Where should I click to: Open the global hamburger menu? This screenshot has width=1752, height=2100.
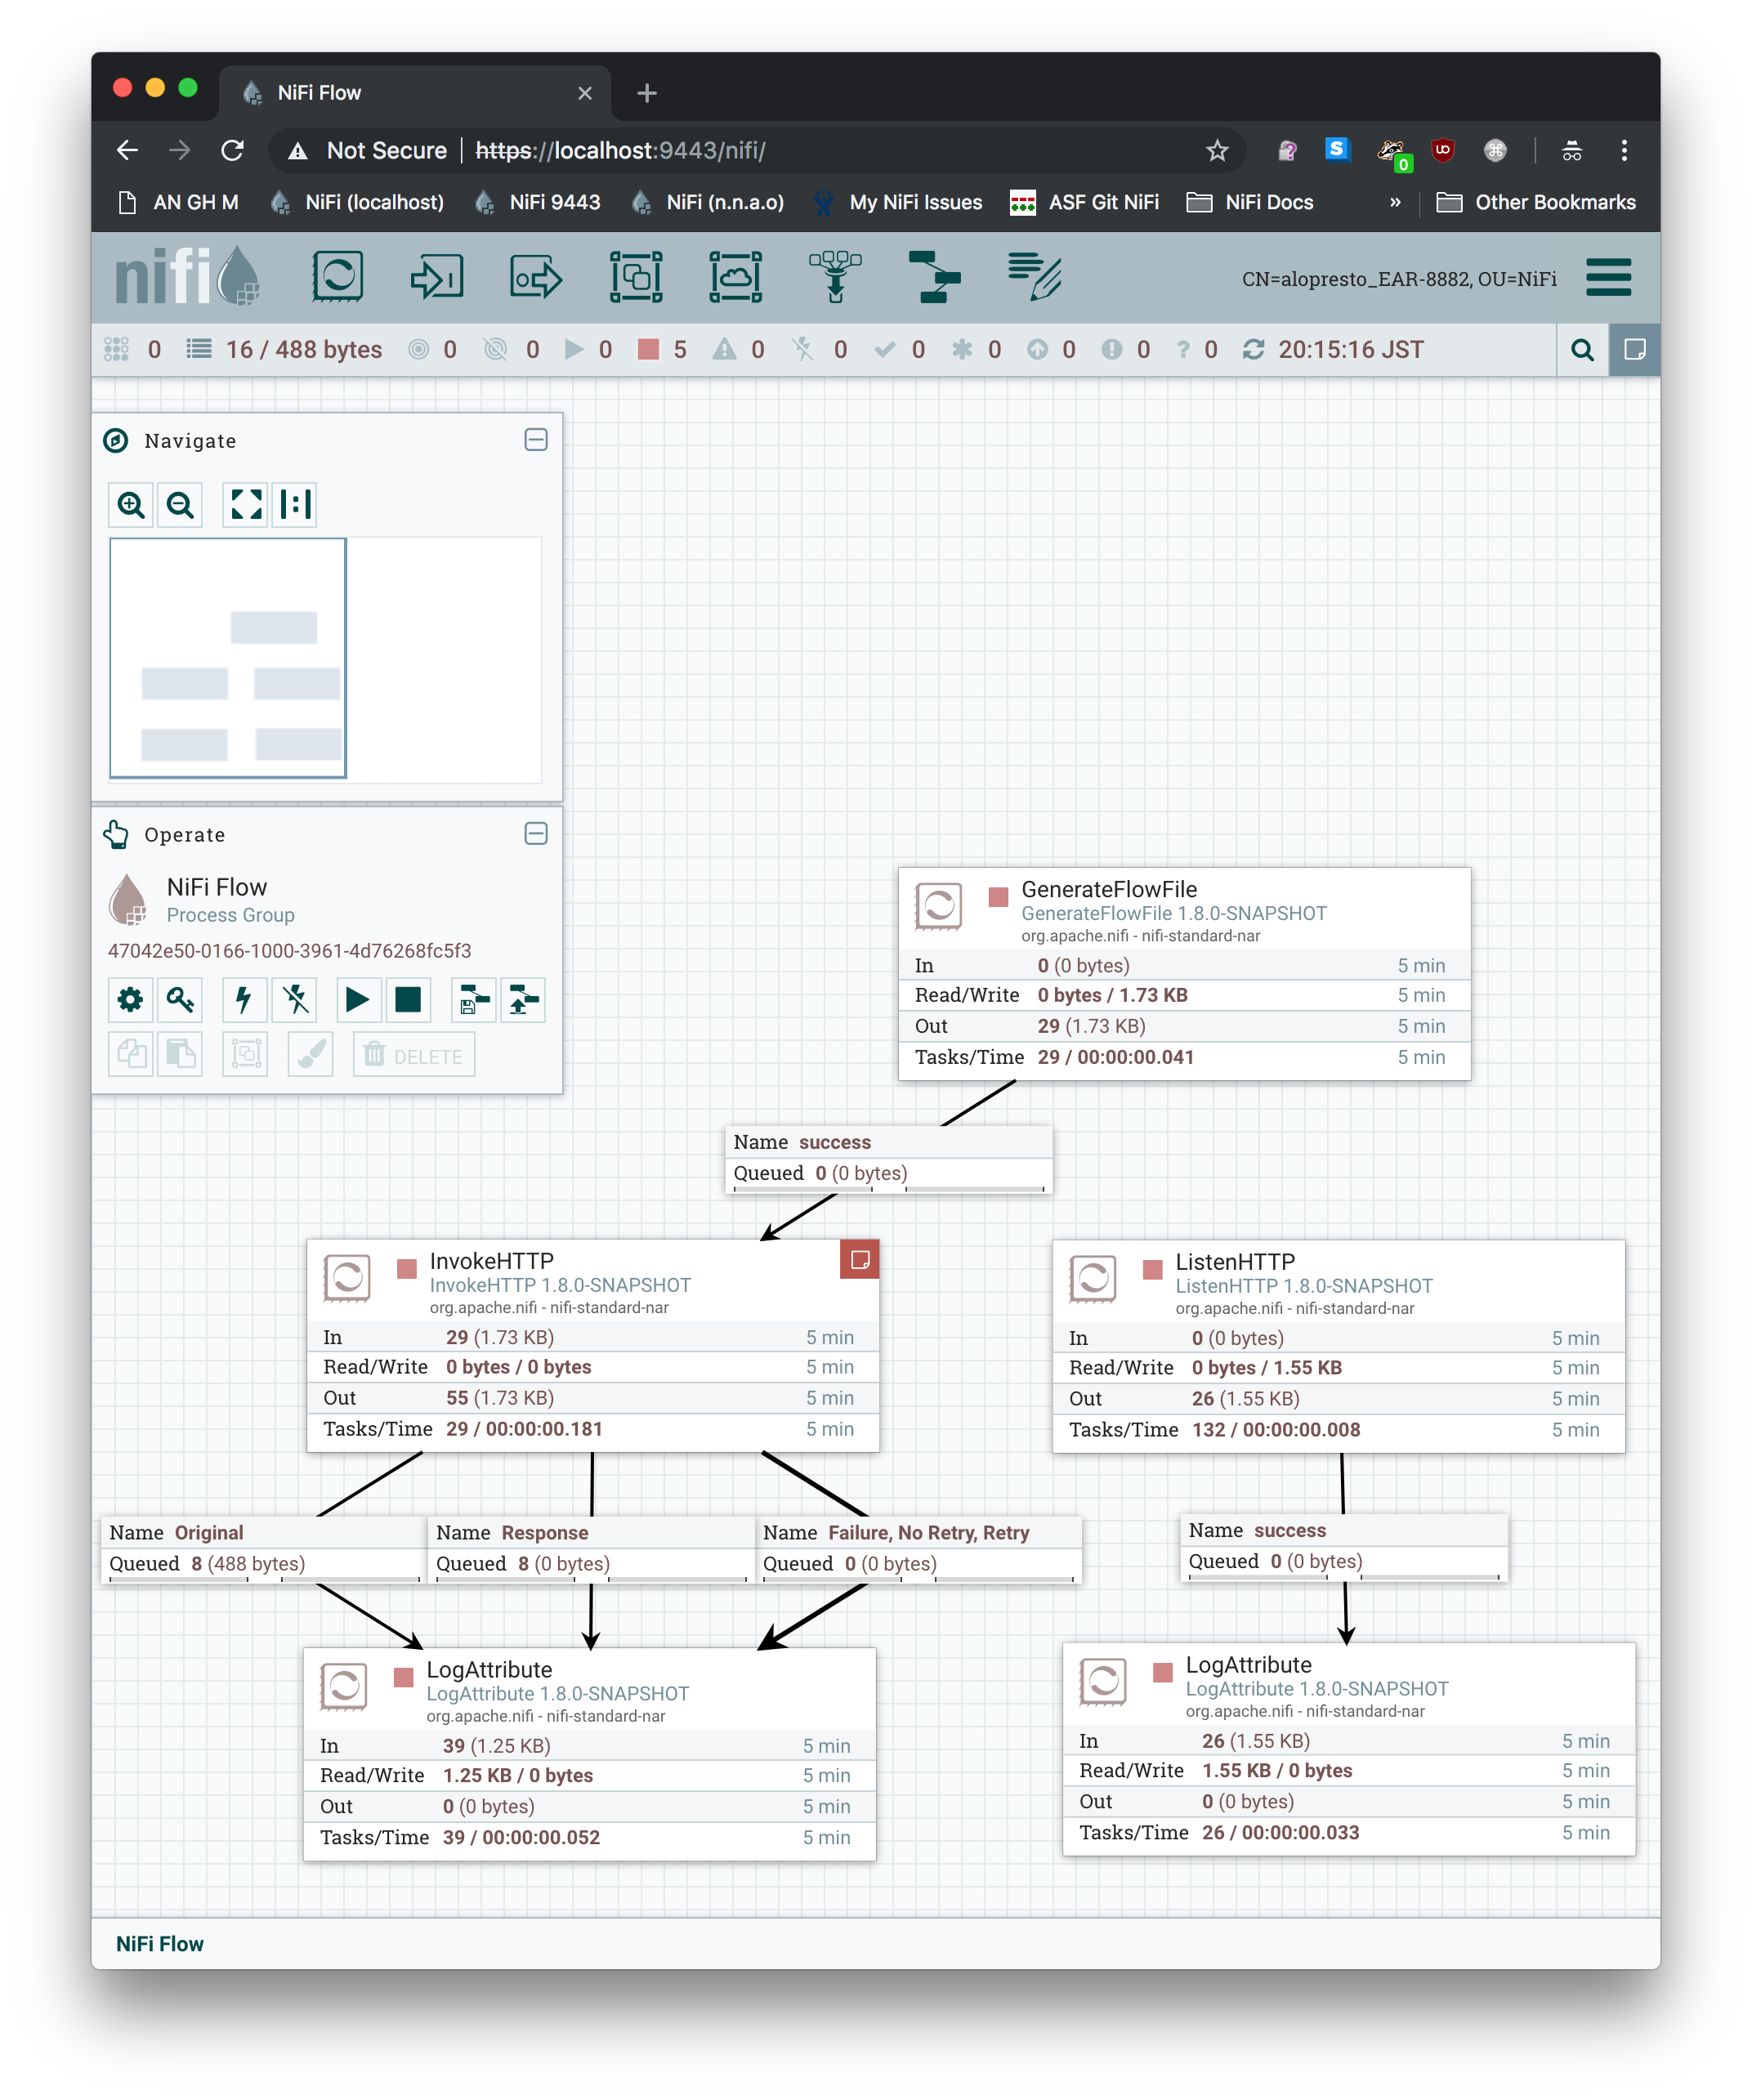[x=1608, y=278]
